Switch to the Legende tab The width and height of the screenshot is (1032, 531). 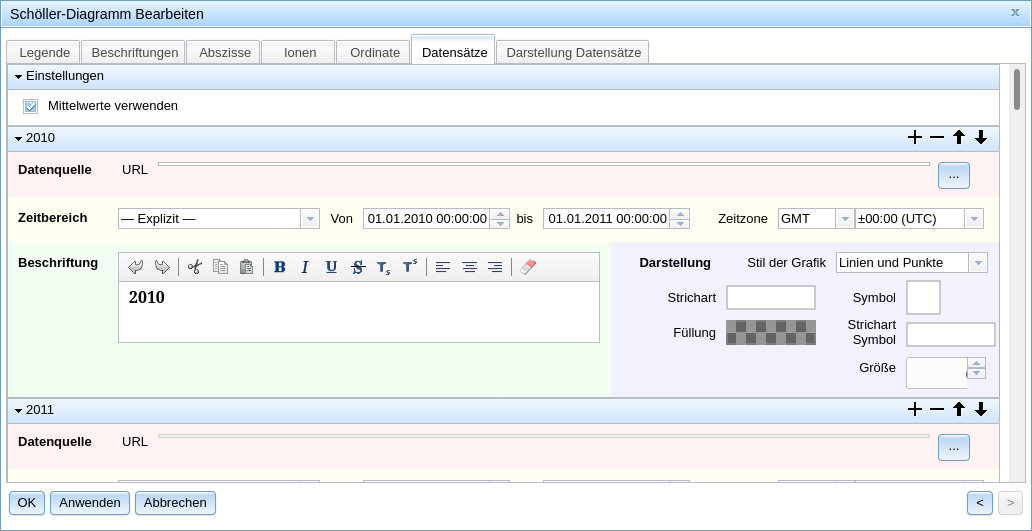[43, 53]
